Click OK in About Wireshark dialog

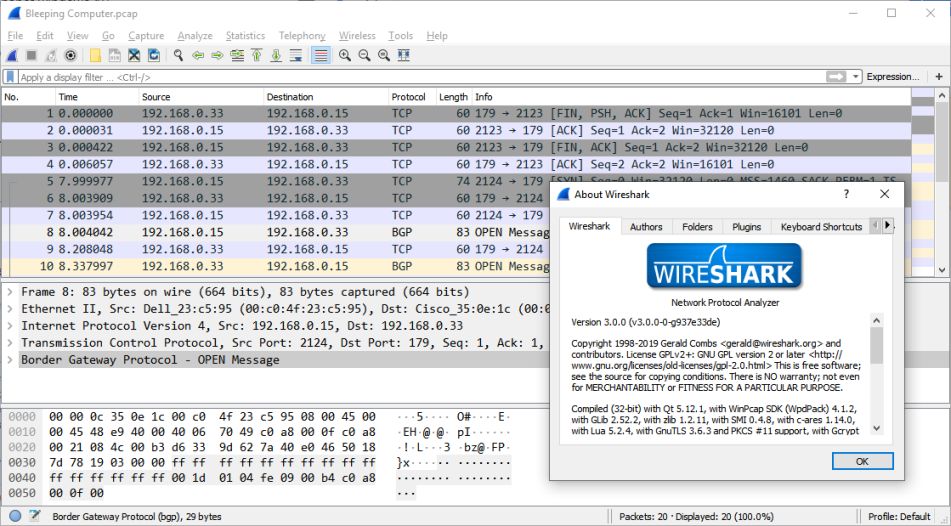862,461
